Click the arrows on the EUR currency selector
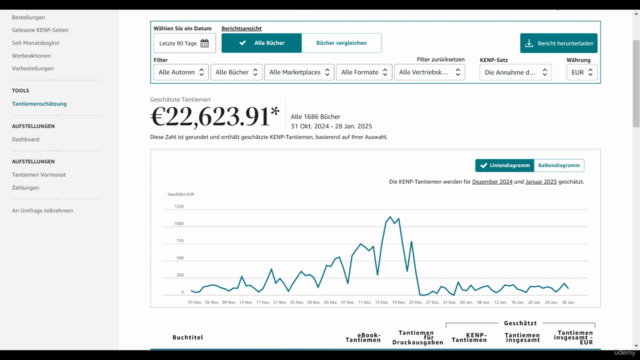This screenshot has width=640, height=360. point(590,72)
